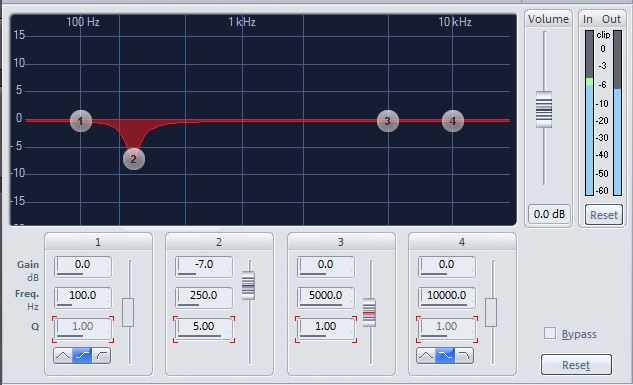The height and width of the screenshot is (385, 633).
Task: Click the band 2 Freq field showing 250.0
Action: click(204, 297)
